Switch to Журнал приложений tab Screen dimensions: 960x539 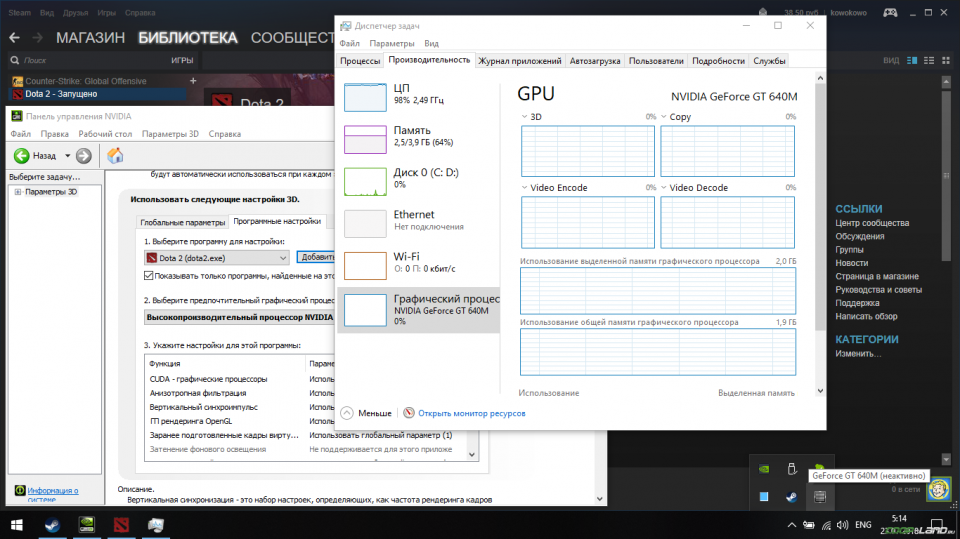point(520,61)
